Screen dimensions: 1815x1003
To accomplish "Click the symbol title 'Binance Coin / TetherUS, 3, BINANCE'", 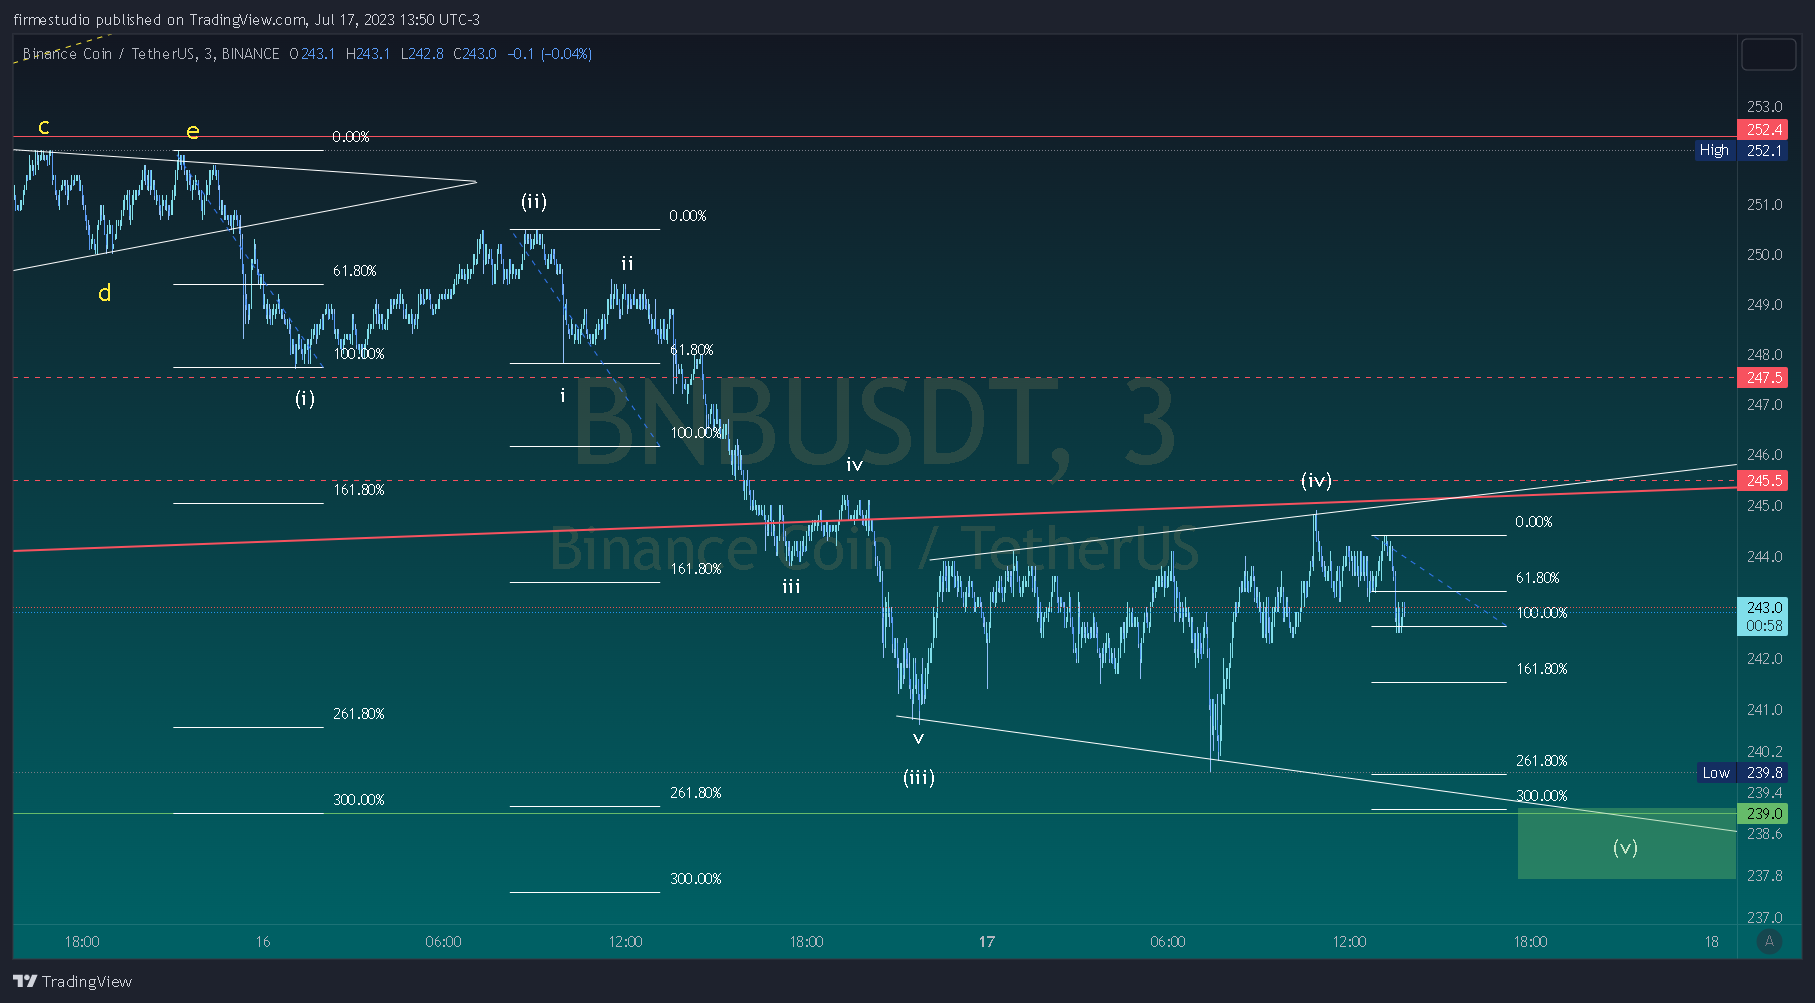I will 151,54.
